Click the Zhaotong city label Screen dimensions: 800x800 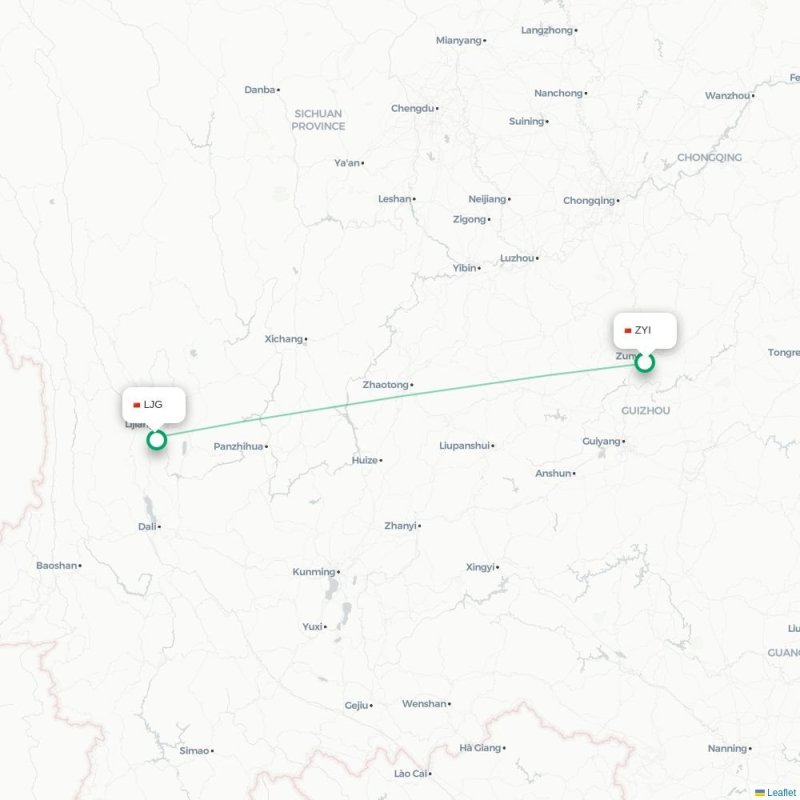tap(385, 385)
